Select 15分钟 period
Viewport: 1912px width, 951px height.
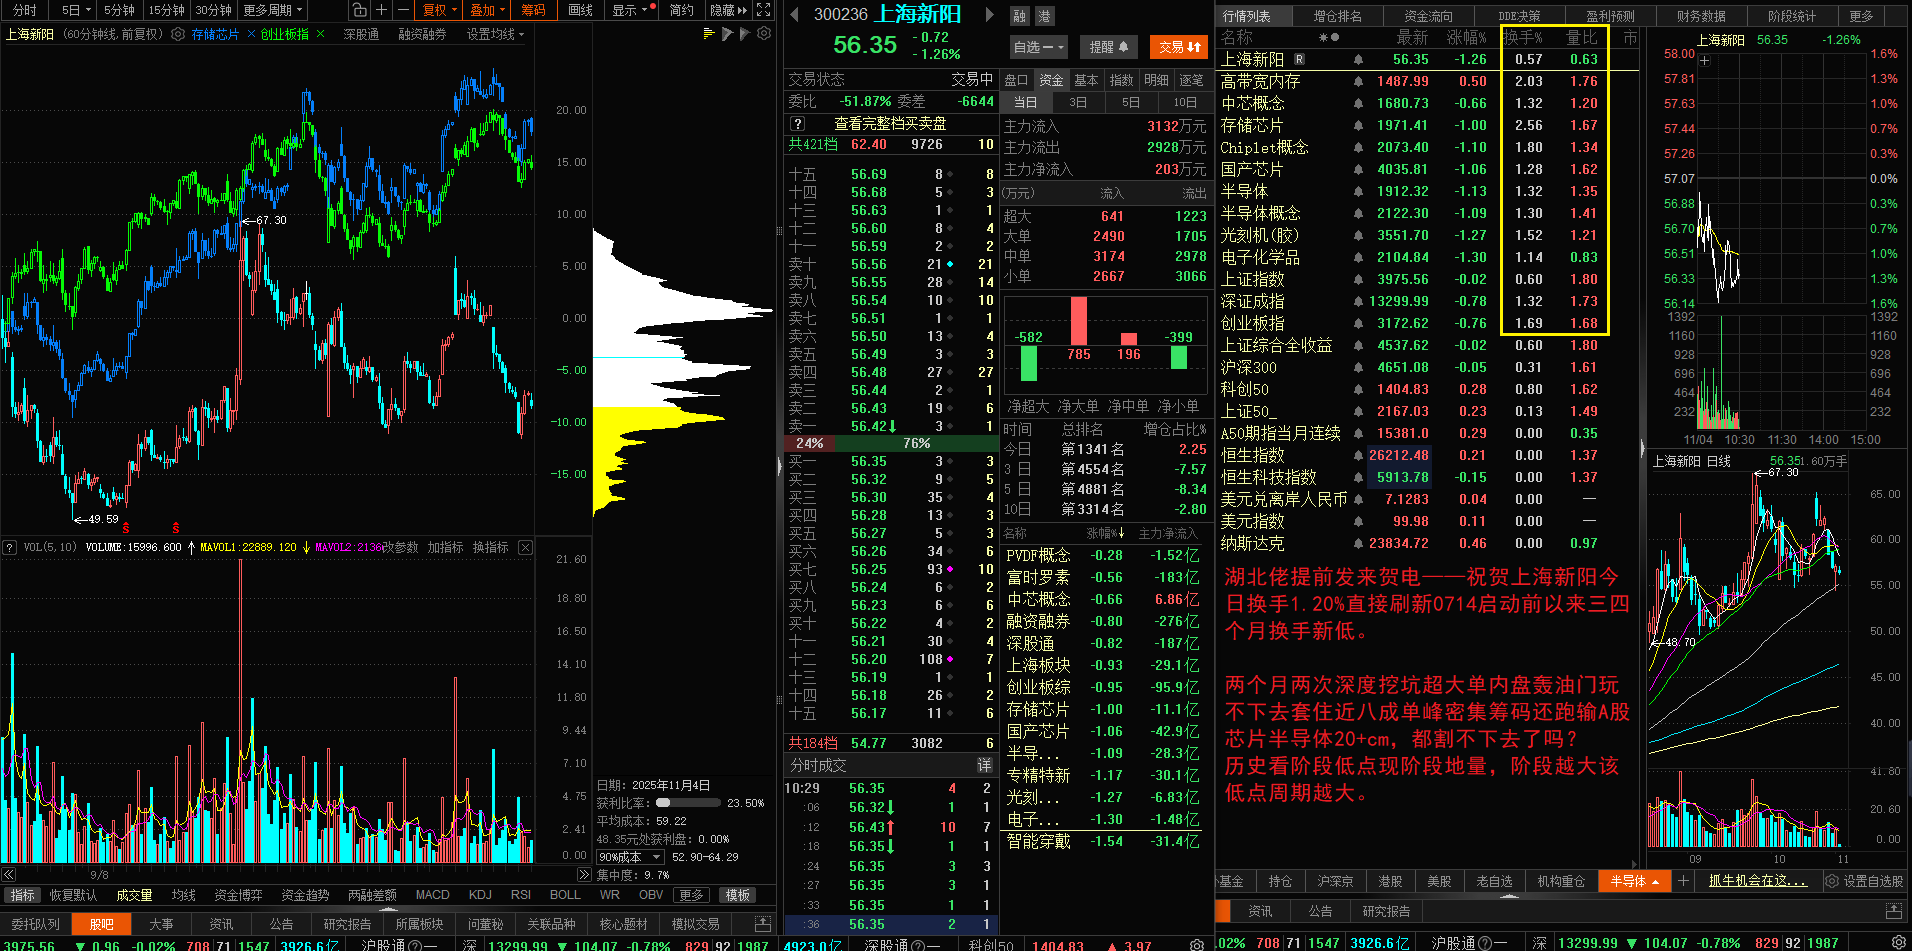(x=166, y=10)
